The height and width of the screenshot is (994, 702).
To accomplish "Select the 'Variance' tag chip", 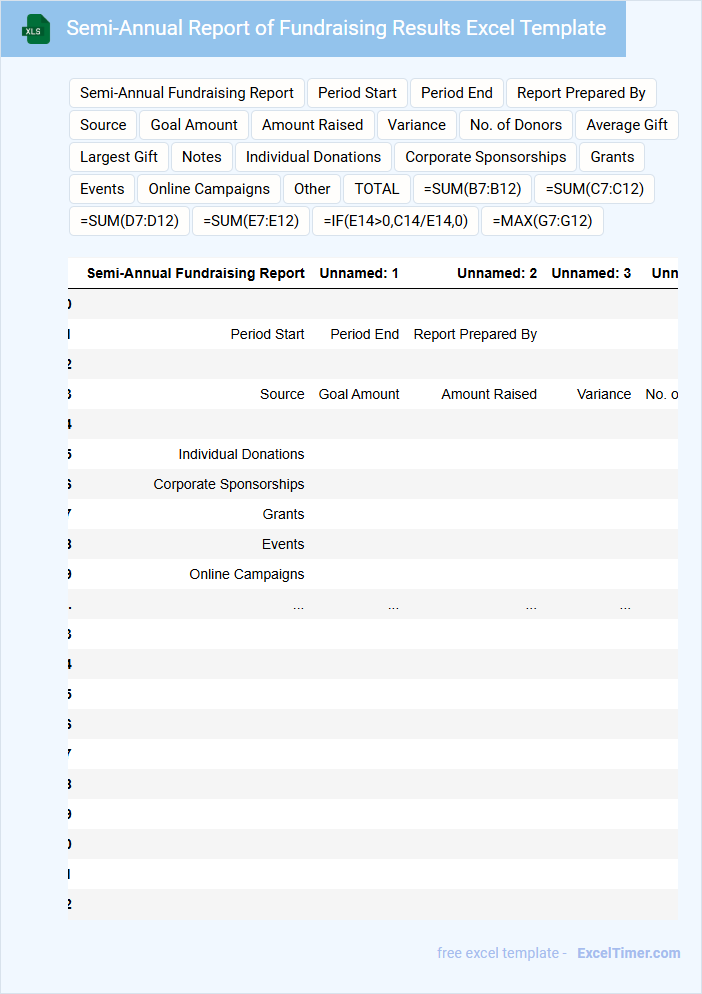I will [417, 125].
